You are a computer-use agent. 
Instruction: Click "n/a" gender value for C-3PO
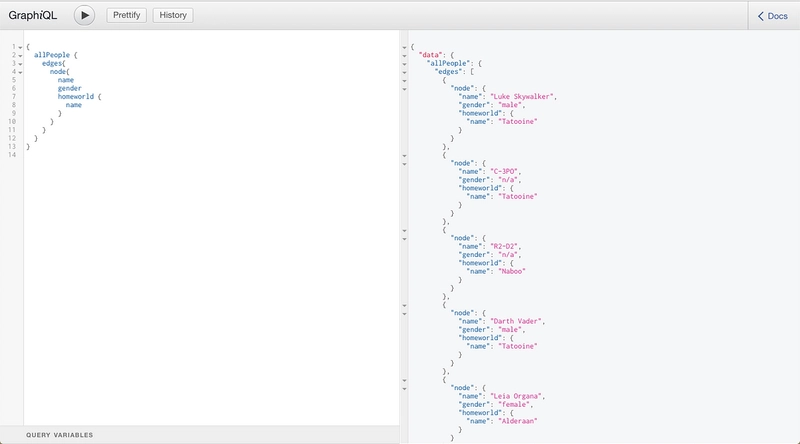coord(508,180)
